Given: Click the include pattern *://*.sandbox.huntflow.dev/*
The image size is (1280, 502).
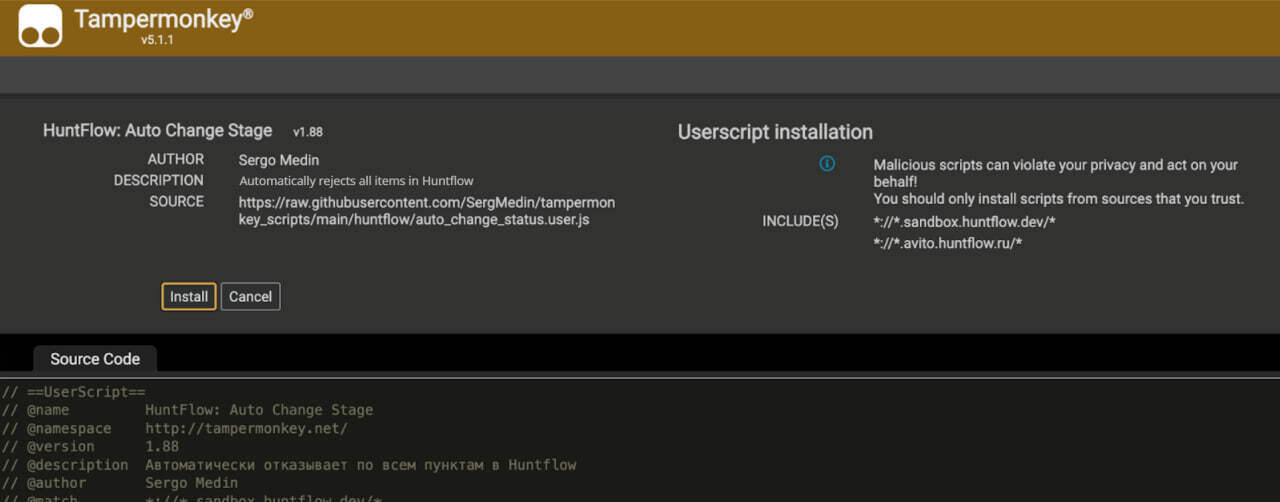Looking at the screenshot, I should 964,221.
